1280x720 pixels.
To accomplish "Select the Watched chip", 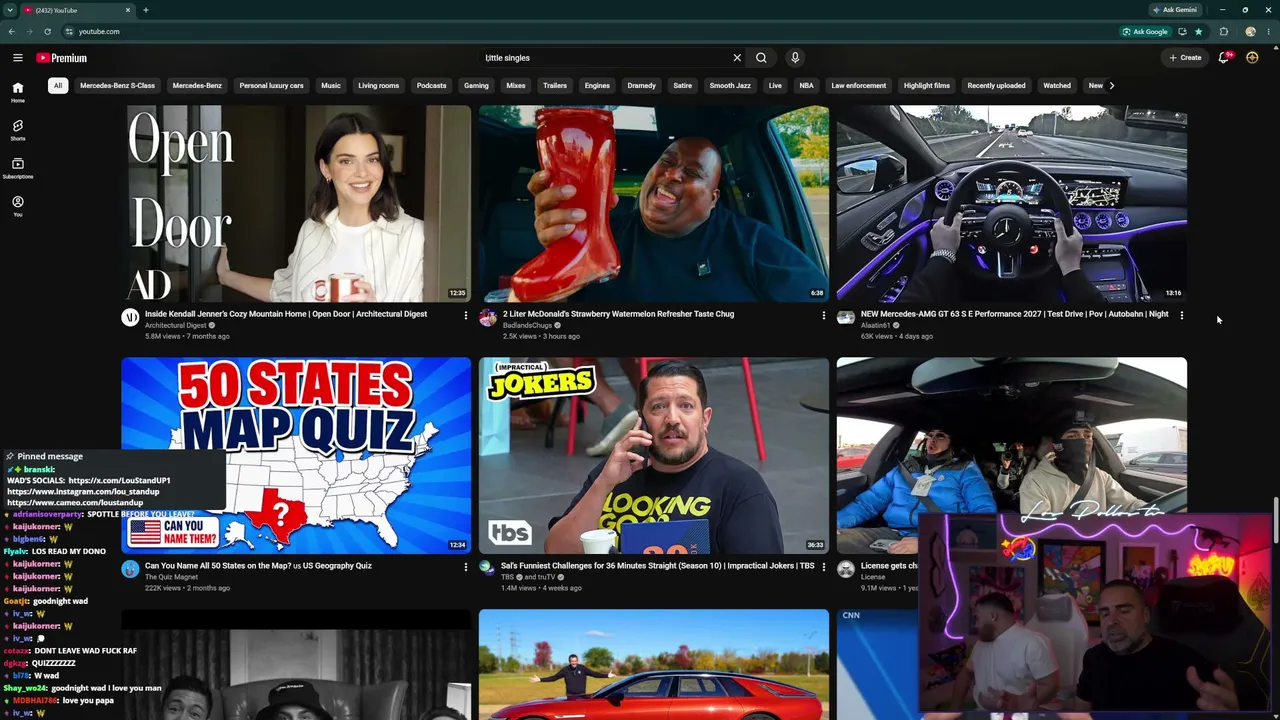I will (x=1057, y=85).
